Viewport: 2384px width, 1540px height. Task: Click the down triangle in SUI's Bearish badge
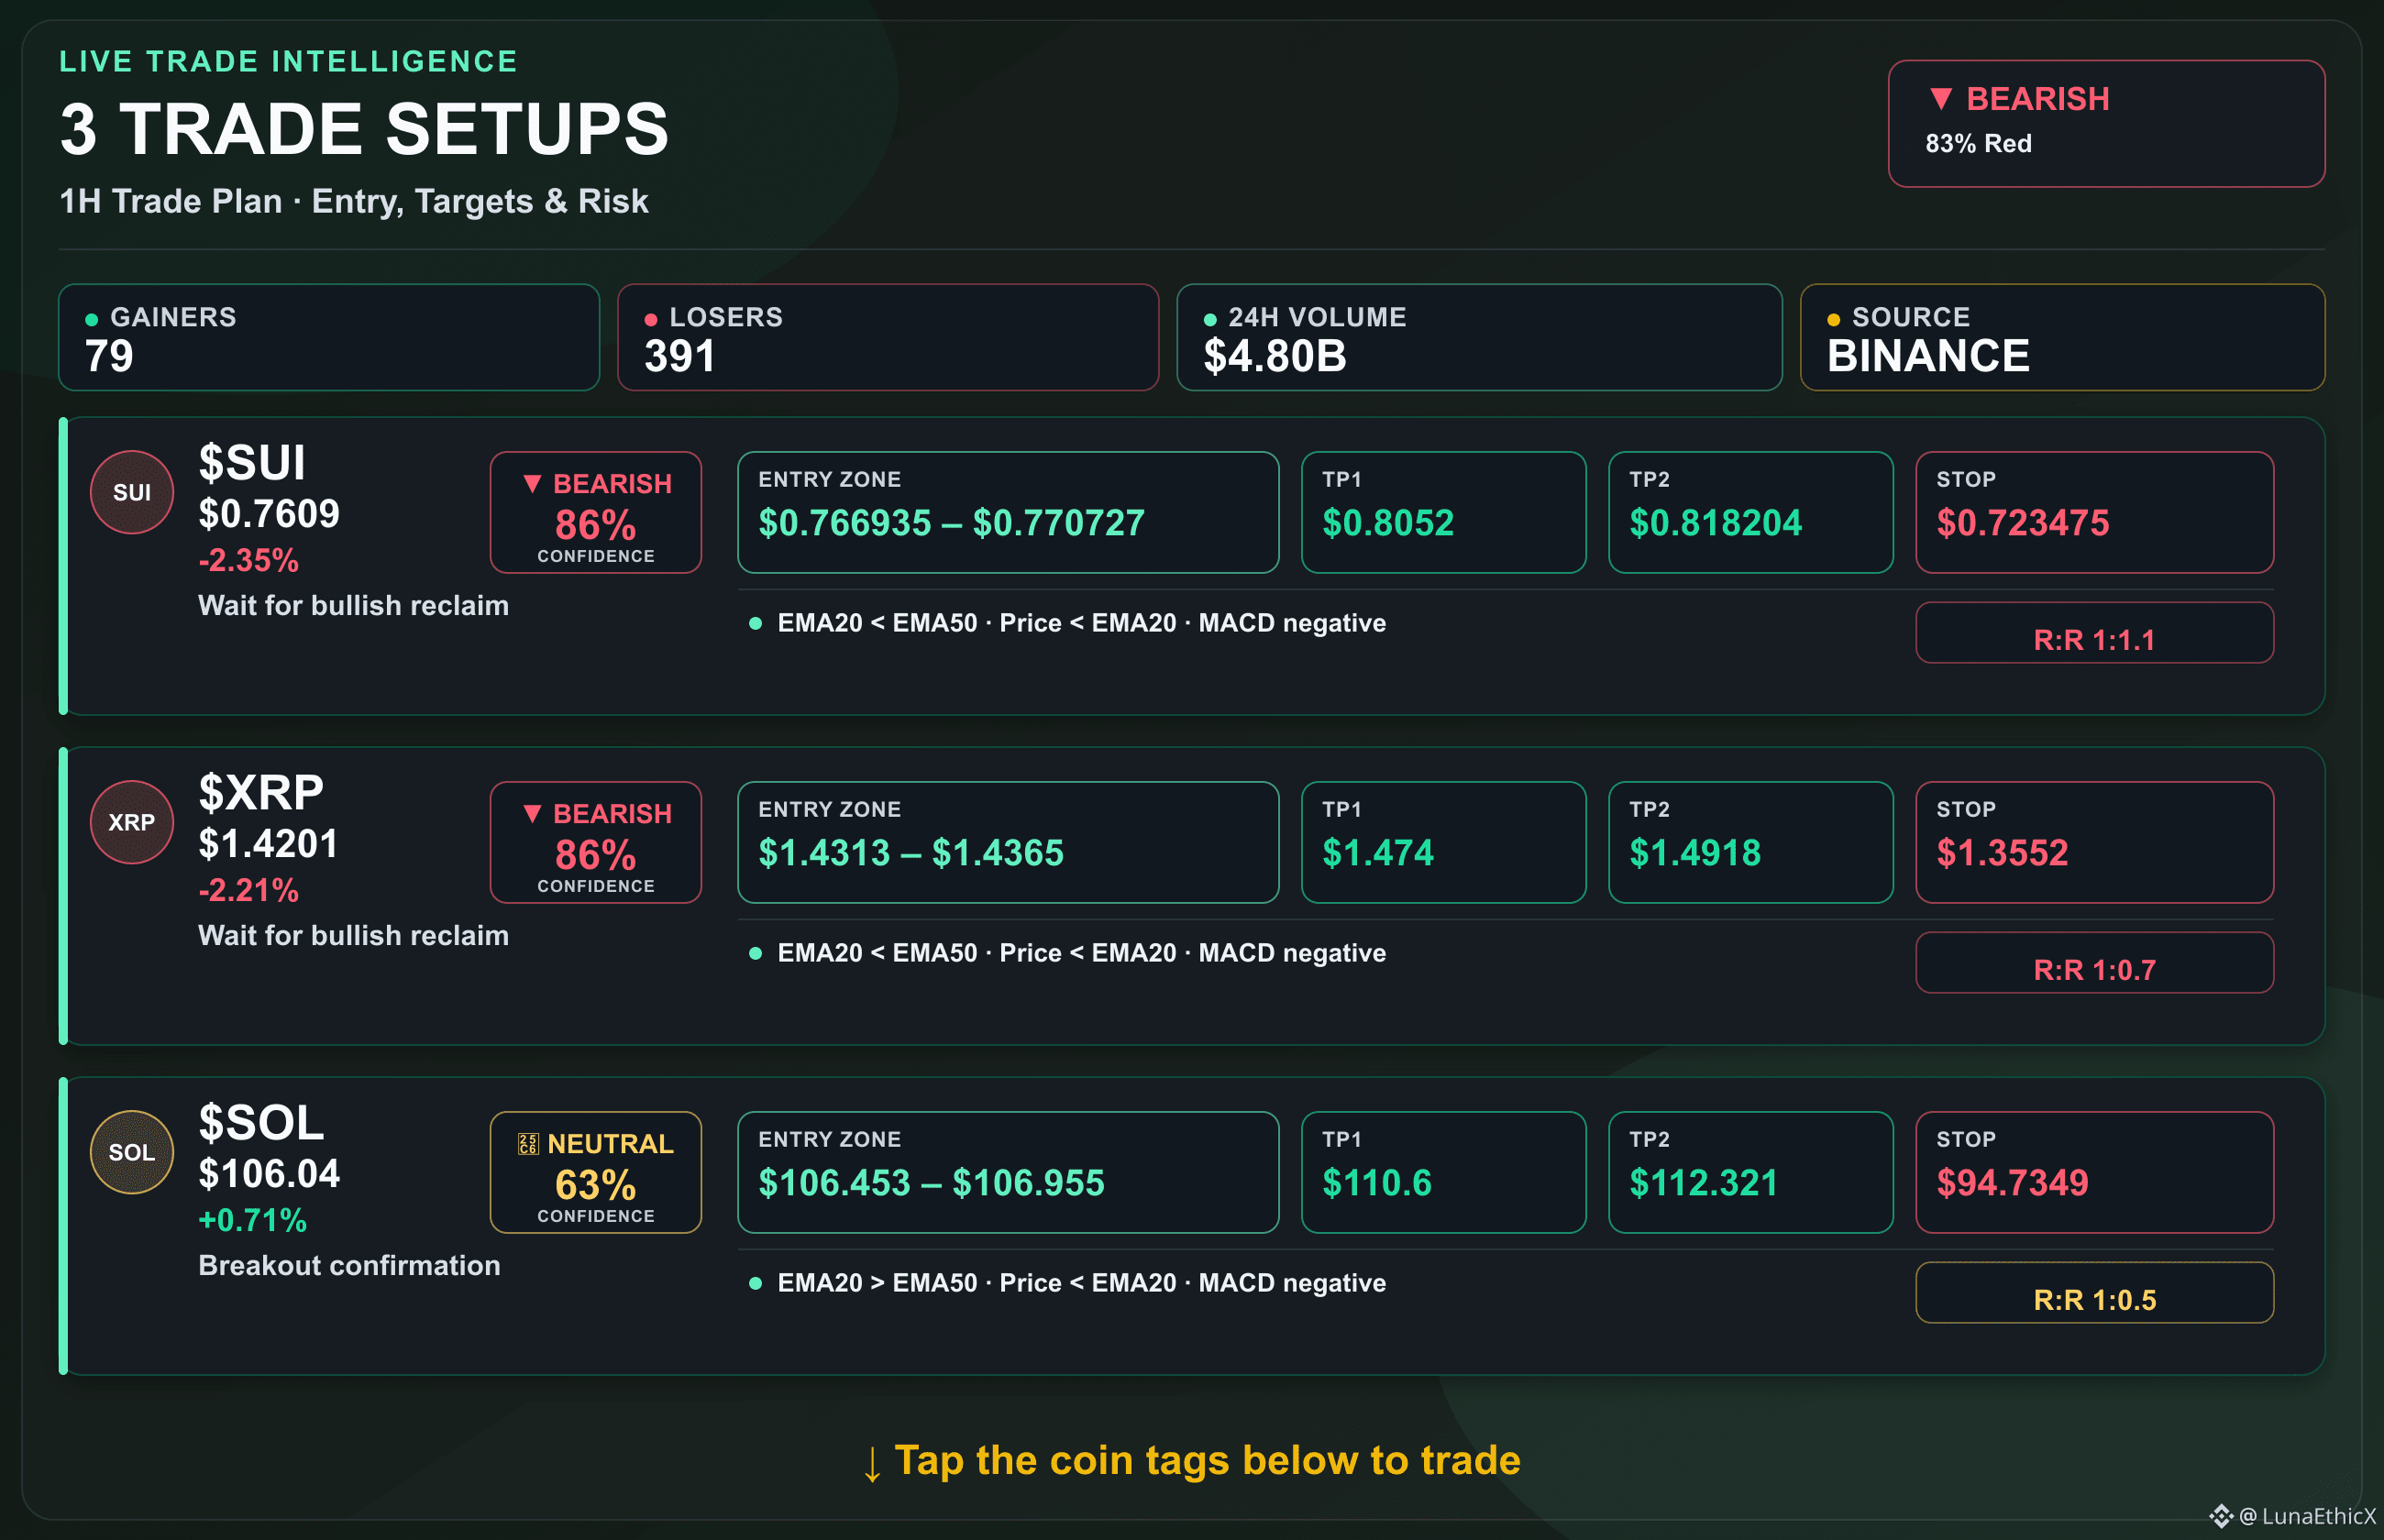point(532,483)
